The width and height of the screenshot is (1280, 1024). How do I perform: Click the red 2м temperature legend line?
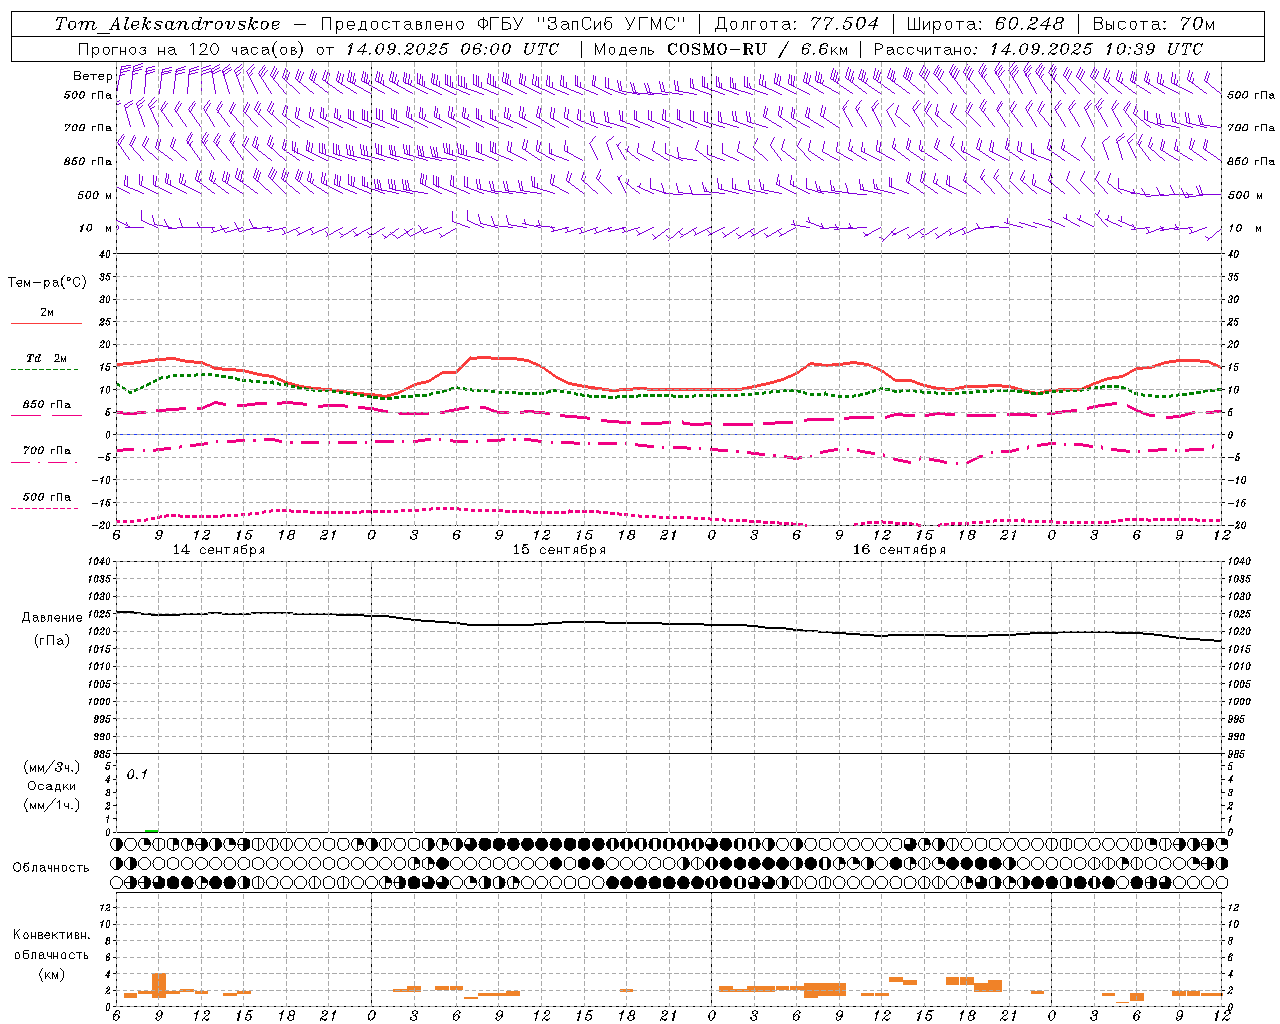46,323
